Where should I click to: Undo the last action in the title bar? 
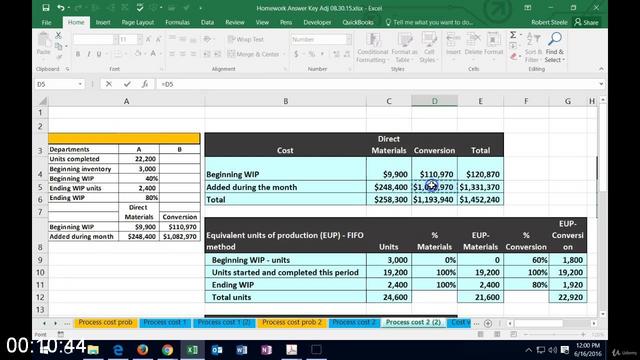61,8
